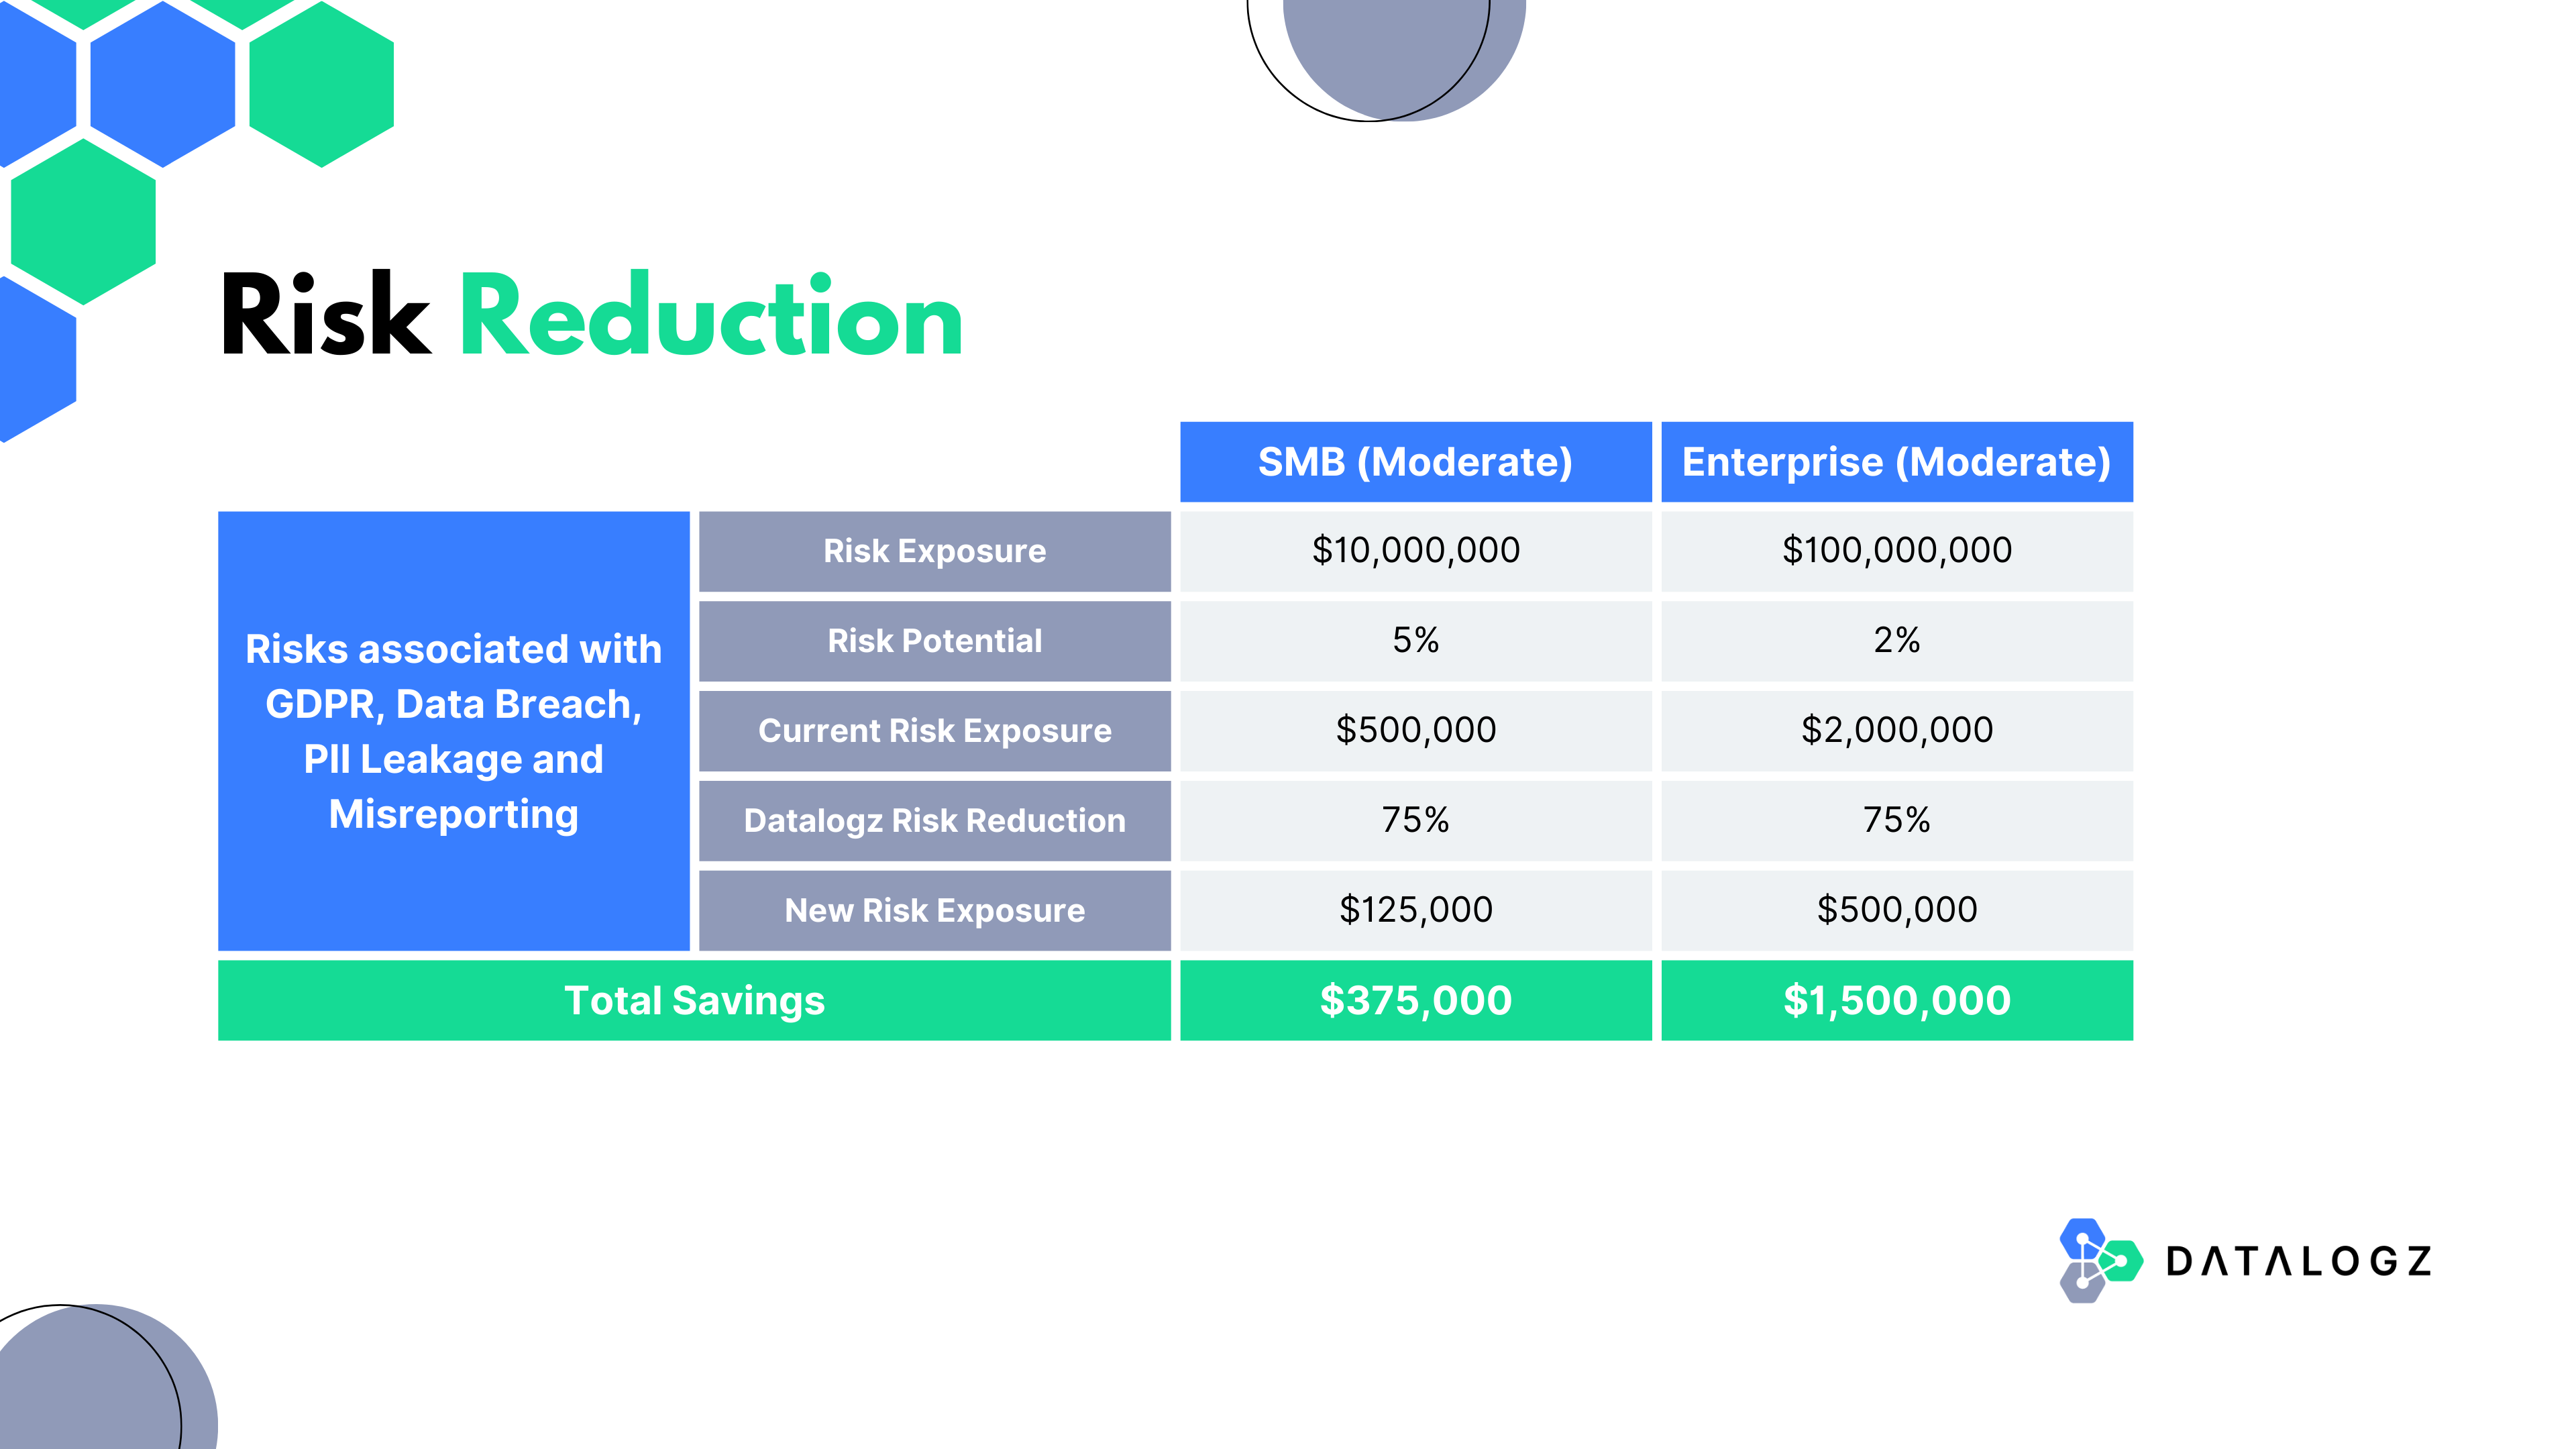Select the Enterprise (Moderate) column header
The width and height of the screenshot is (2576, 1449).
[1896, 462]
